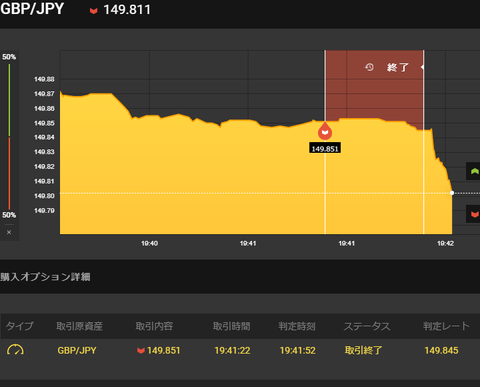Click the green portion of sentiment bar

pos(9,100)
